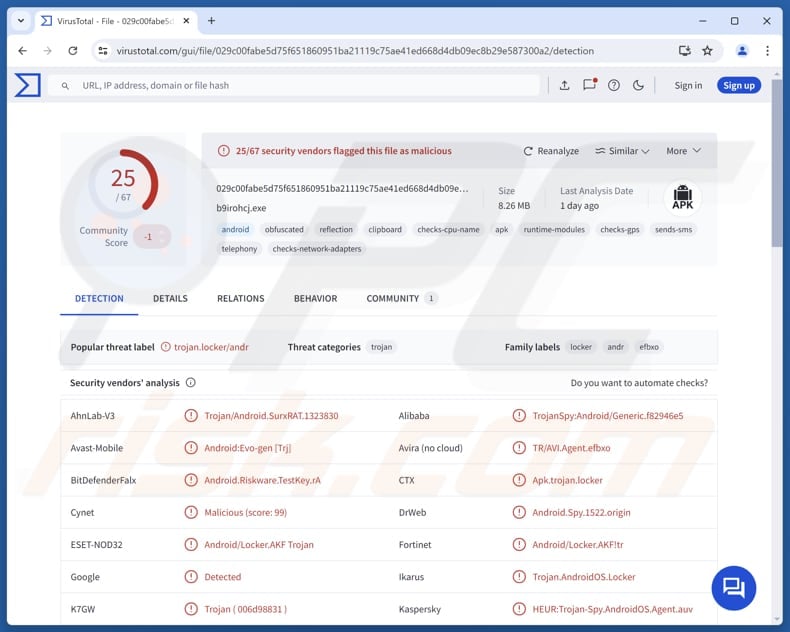Switch to the BEHAVIOR tab
Screen dimensions: 790x632
pos(316,298)
